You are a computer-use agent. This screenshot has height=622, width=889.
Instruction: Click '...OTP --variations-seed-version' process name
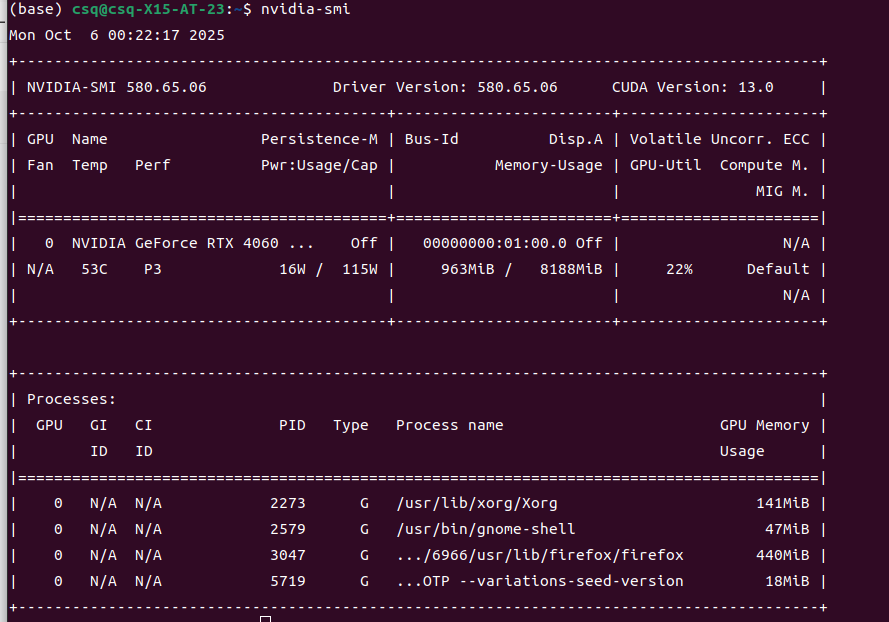coord(540,581)
